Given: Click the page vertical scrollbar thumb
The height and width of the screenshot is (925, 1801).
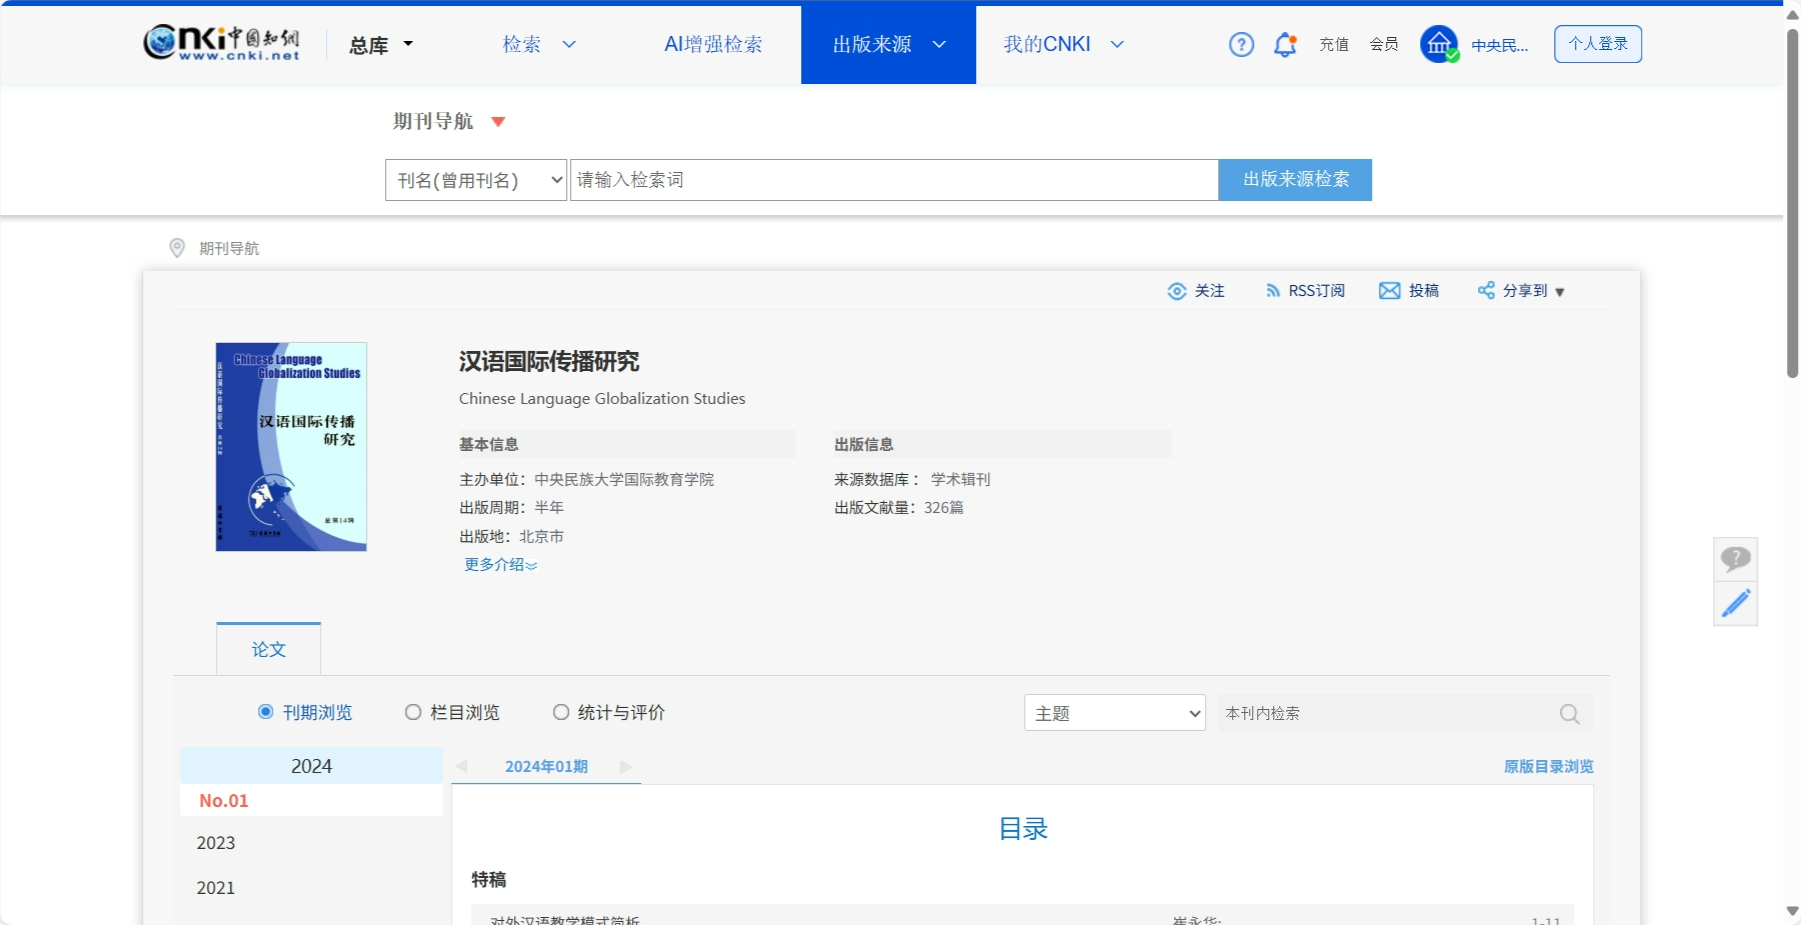Looking at the screenshot, I should (1792, 203).
